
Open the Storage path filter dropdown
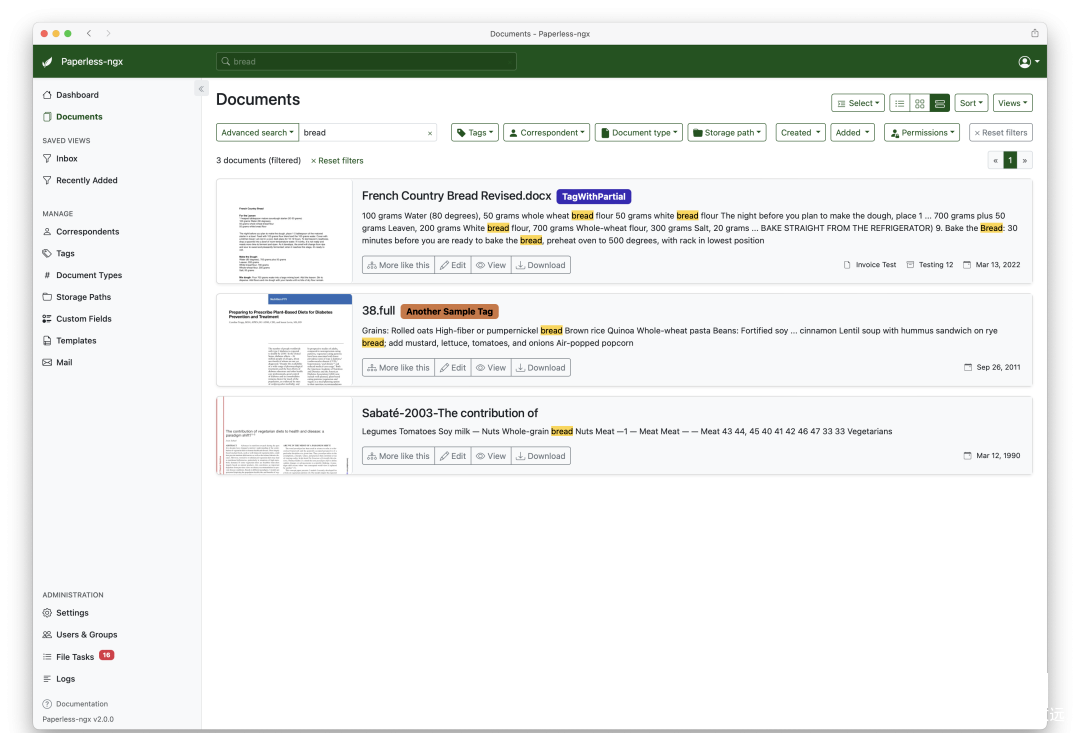coord(727,133)
